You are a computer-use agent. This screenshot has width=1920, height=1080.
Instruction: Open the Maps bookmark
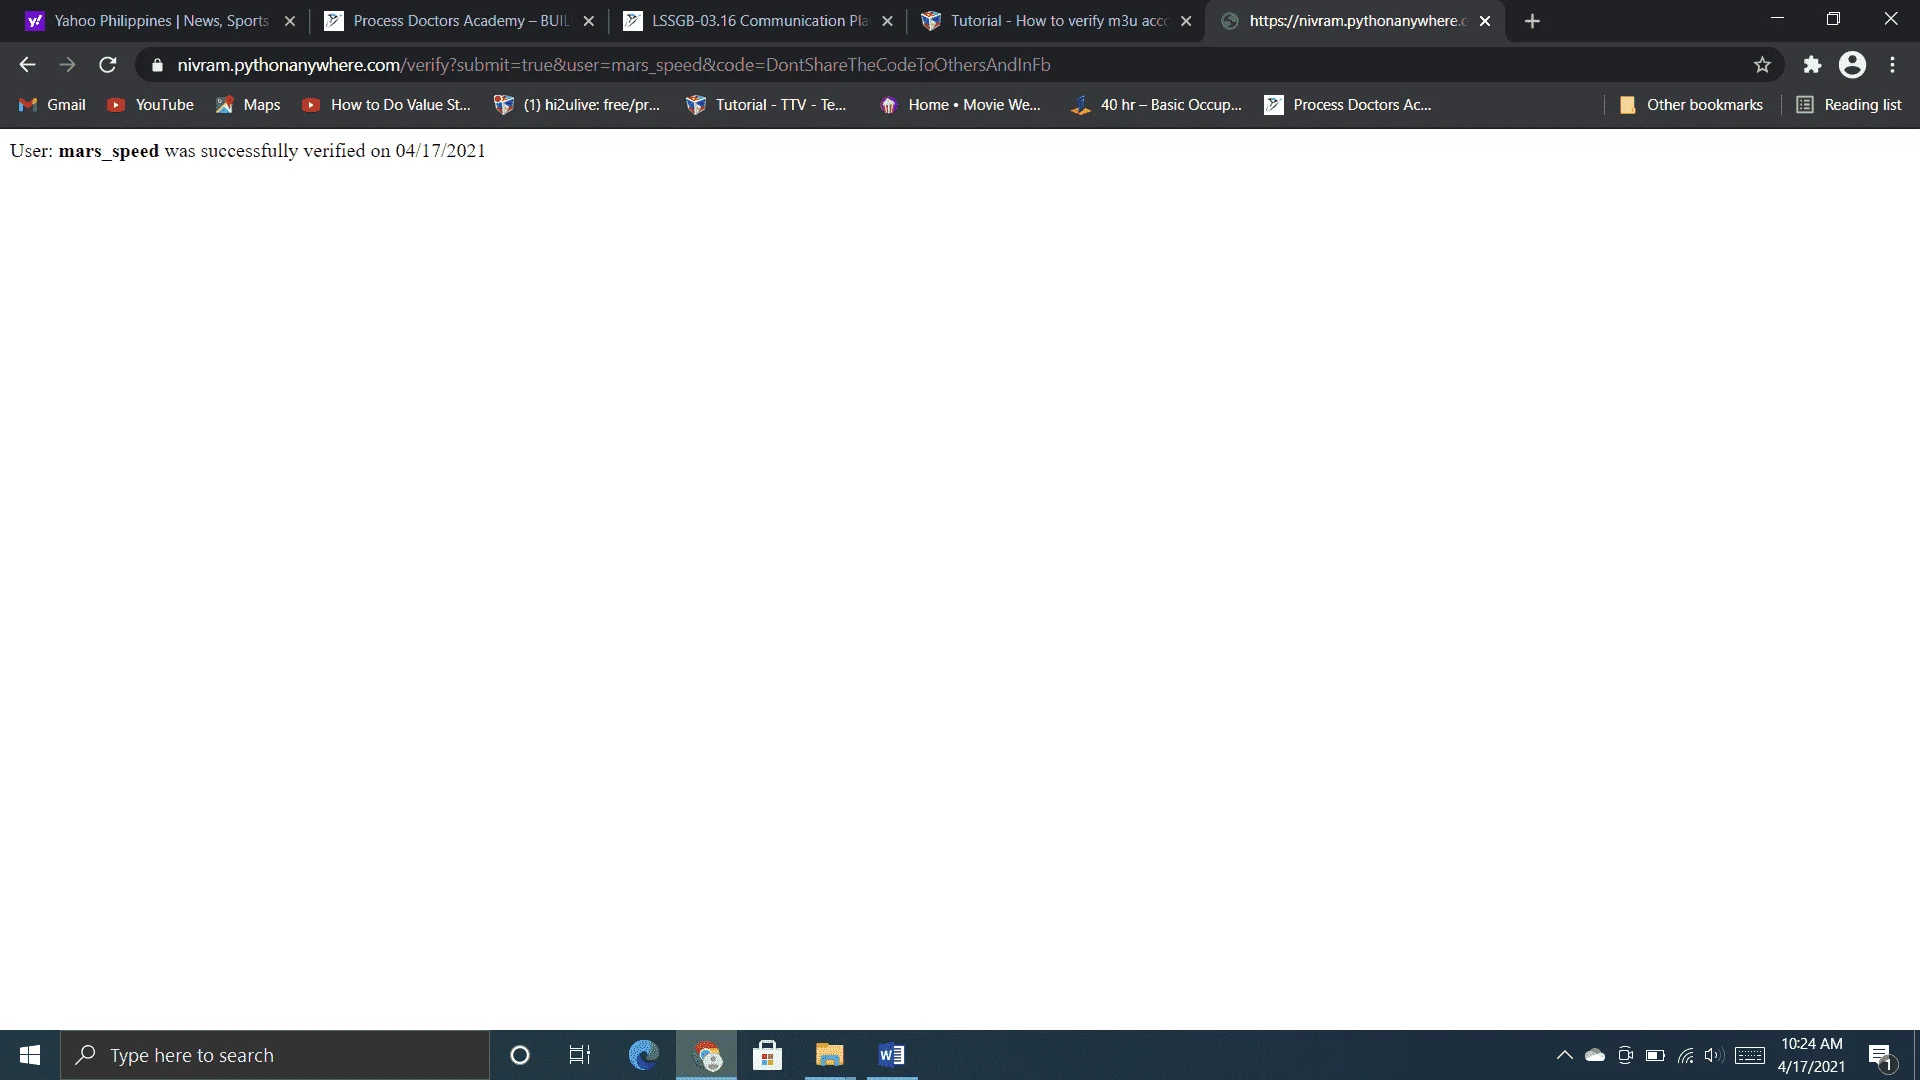pos(248,105)
